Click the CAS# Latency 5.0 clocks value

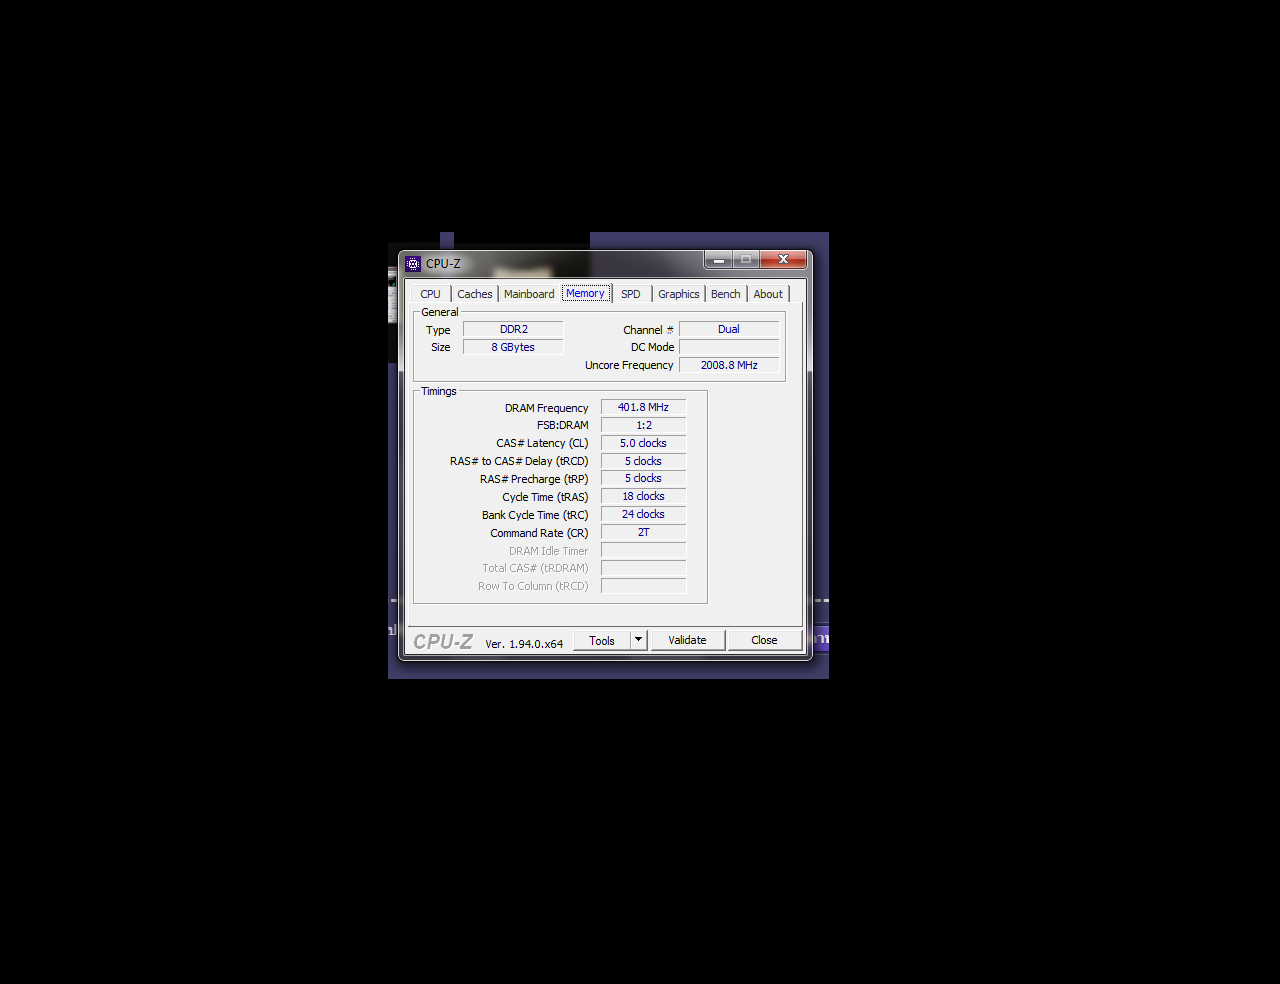[644, 443]
